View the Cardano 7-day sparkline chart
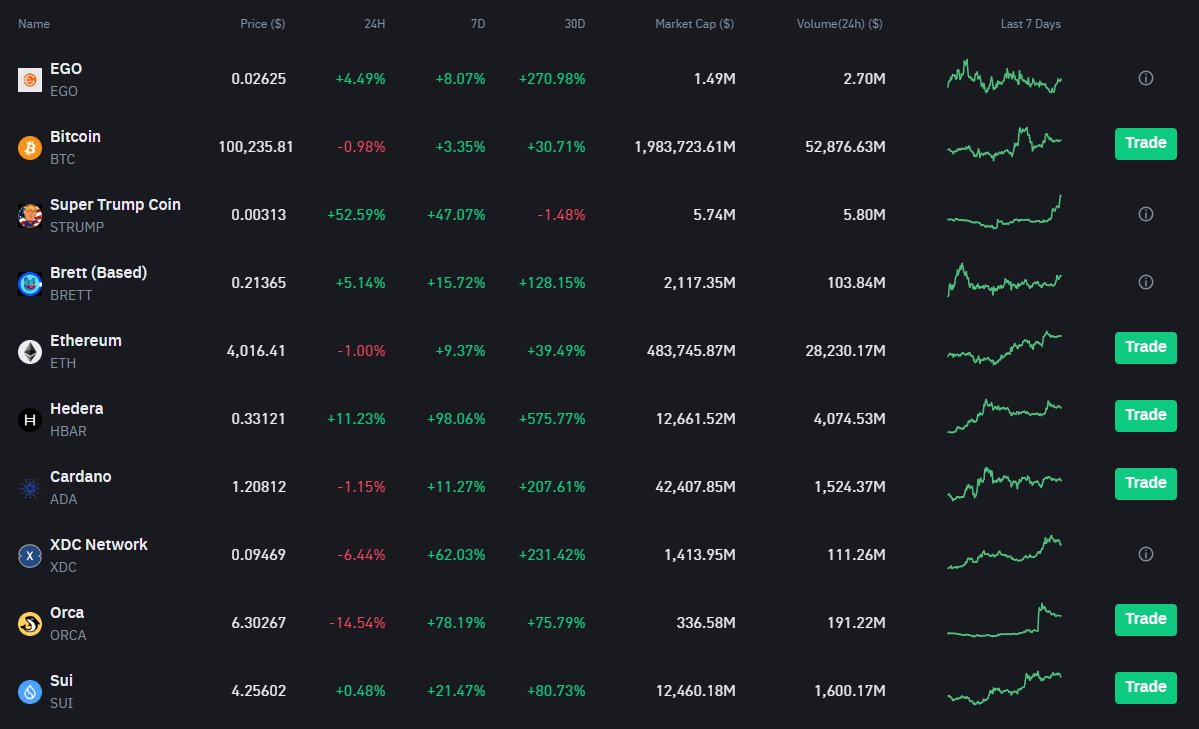 pyautogui.click(x=1004, y=484)
